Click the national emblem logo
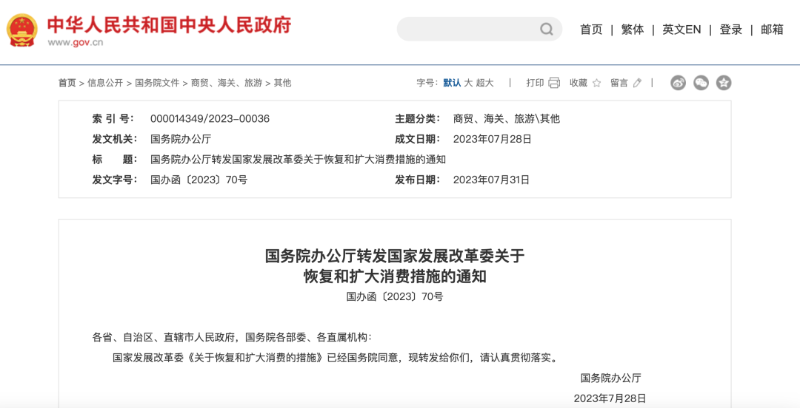This screenshot has width=800, height=408. (22, 30)
